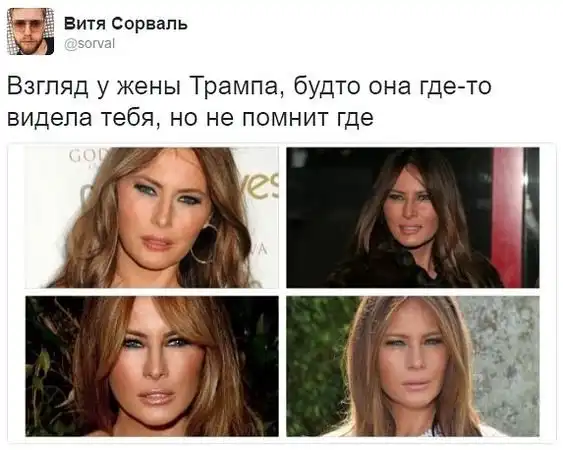Click the first line of tweet text
Image resolution: width=563 pixels, height=450 pixels.
click(249, 87)
